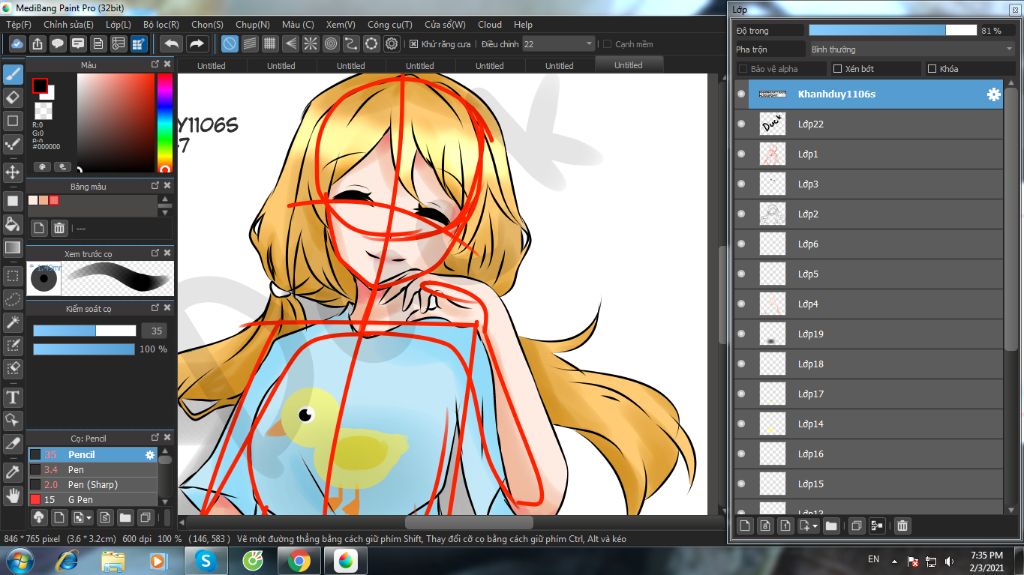The height and width of the screenshot is (575, 1024).
Task: Open the Cloud menu
Action: pyautogui.click(x=489, y=25)
